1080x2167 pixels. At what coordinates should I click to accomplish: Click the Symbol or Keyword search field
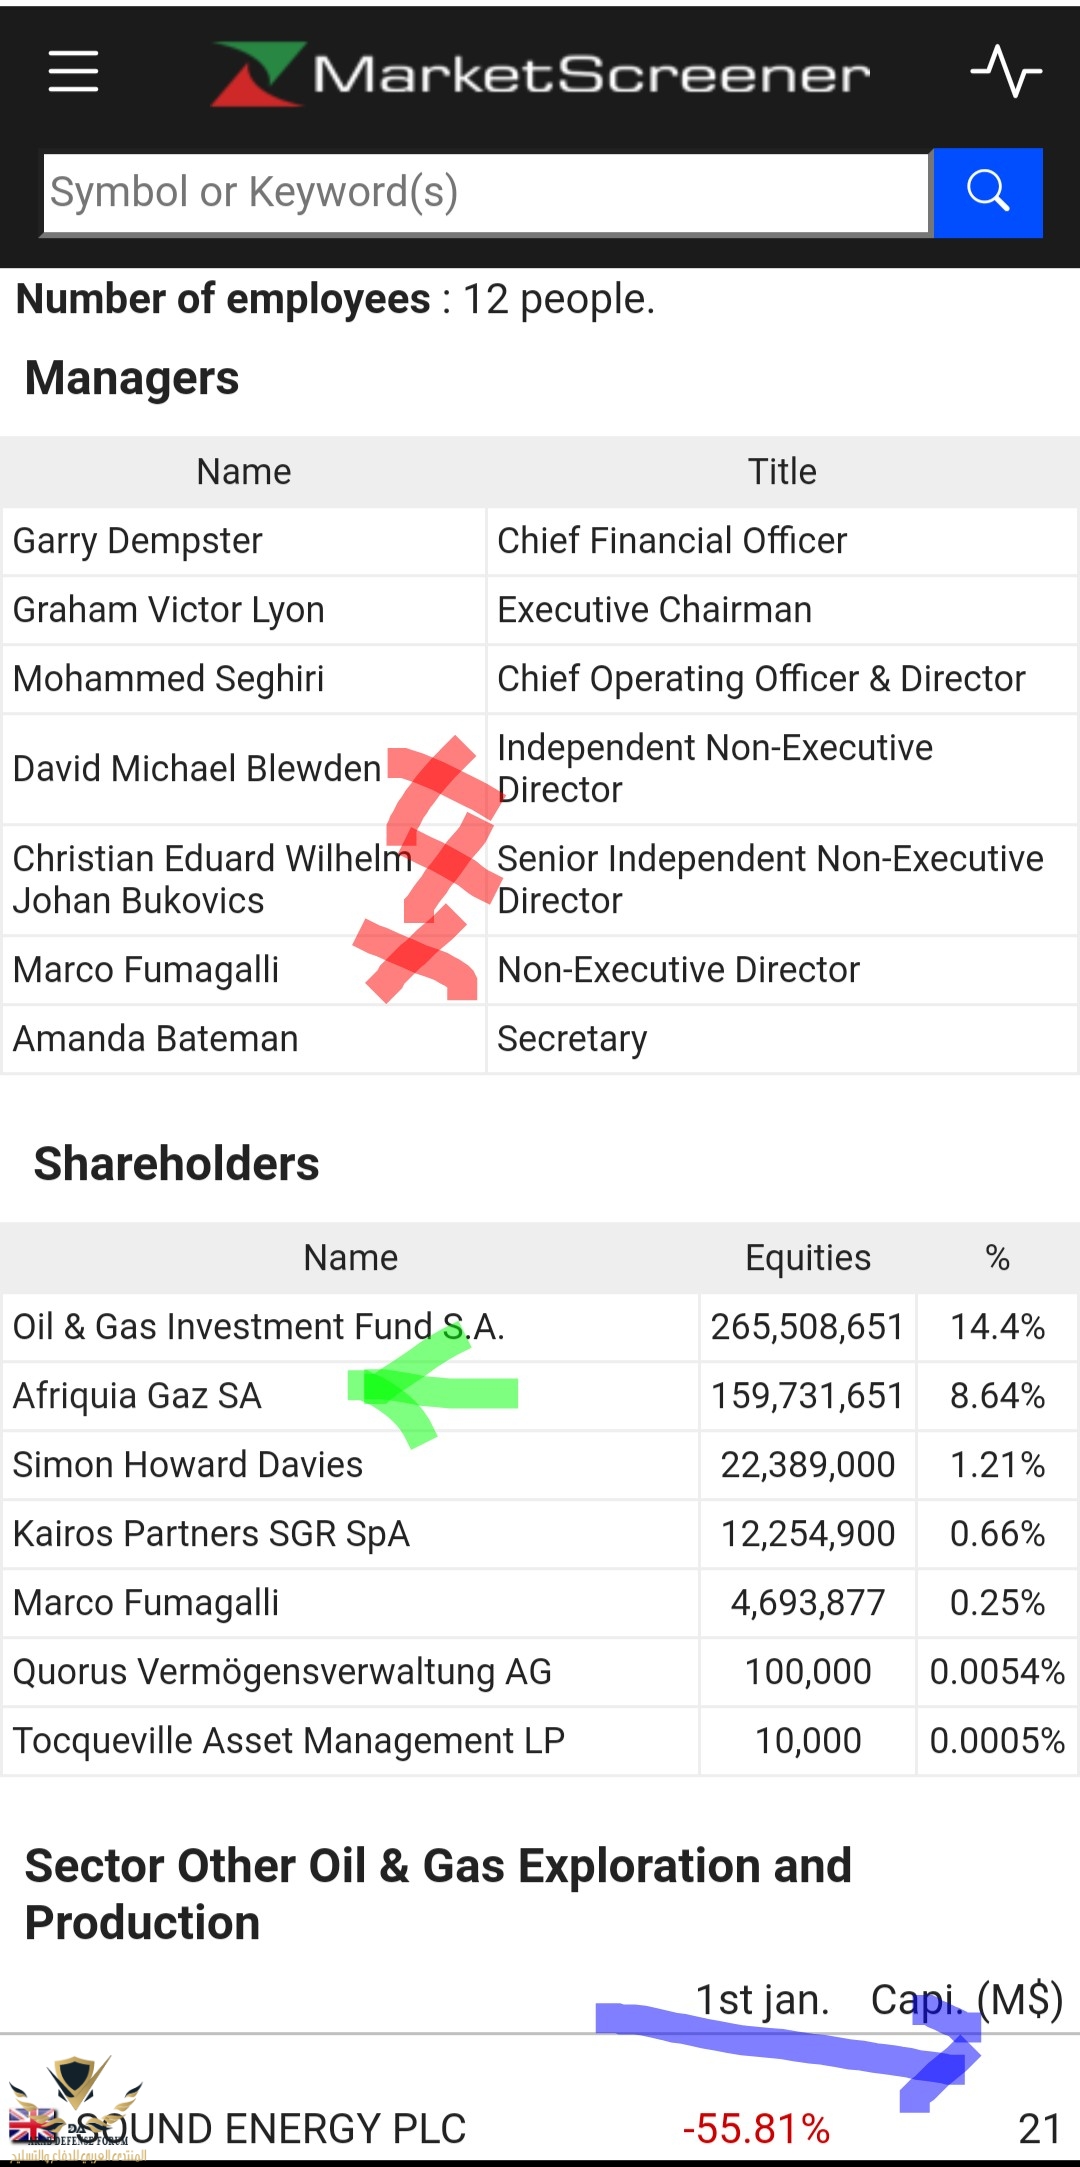coord(486,193)
